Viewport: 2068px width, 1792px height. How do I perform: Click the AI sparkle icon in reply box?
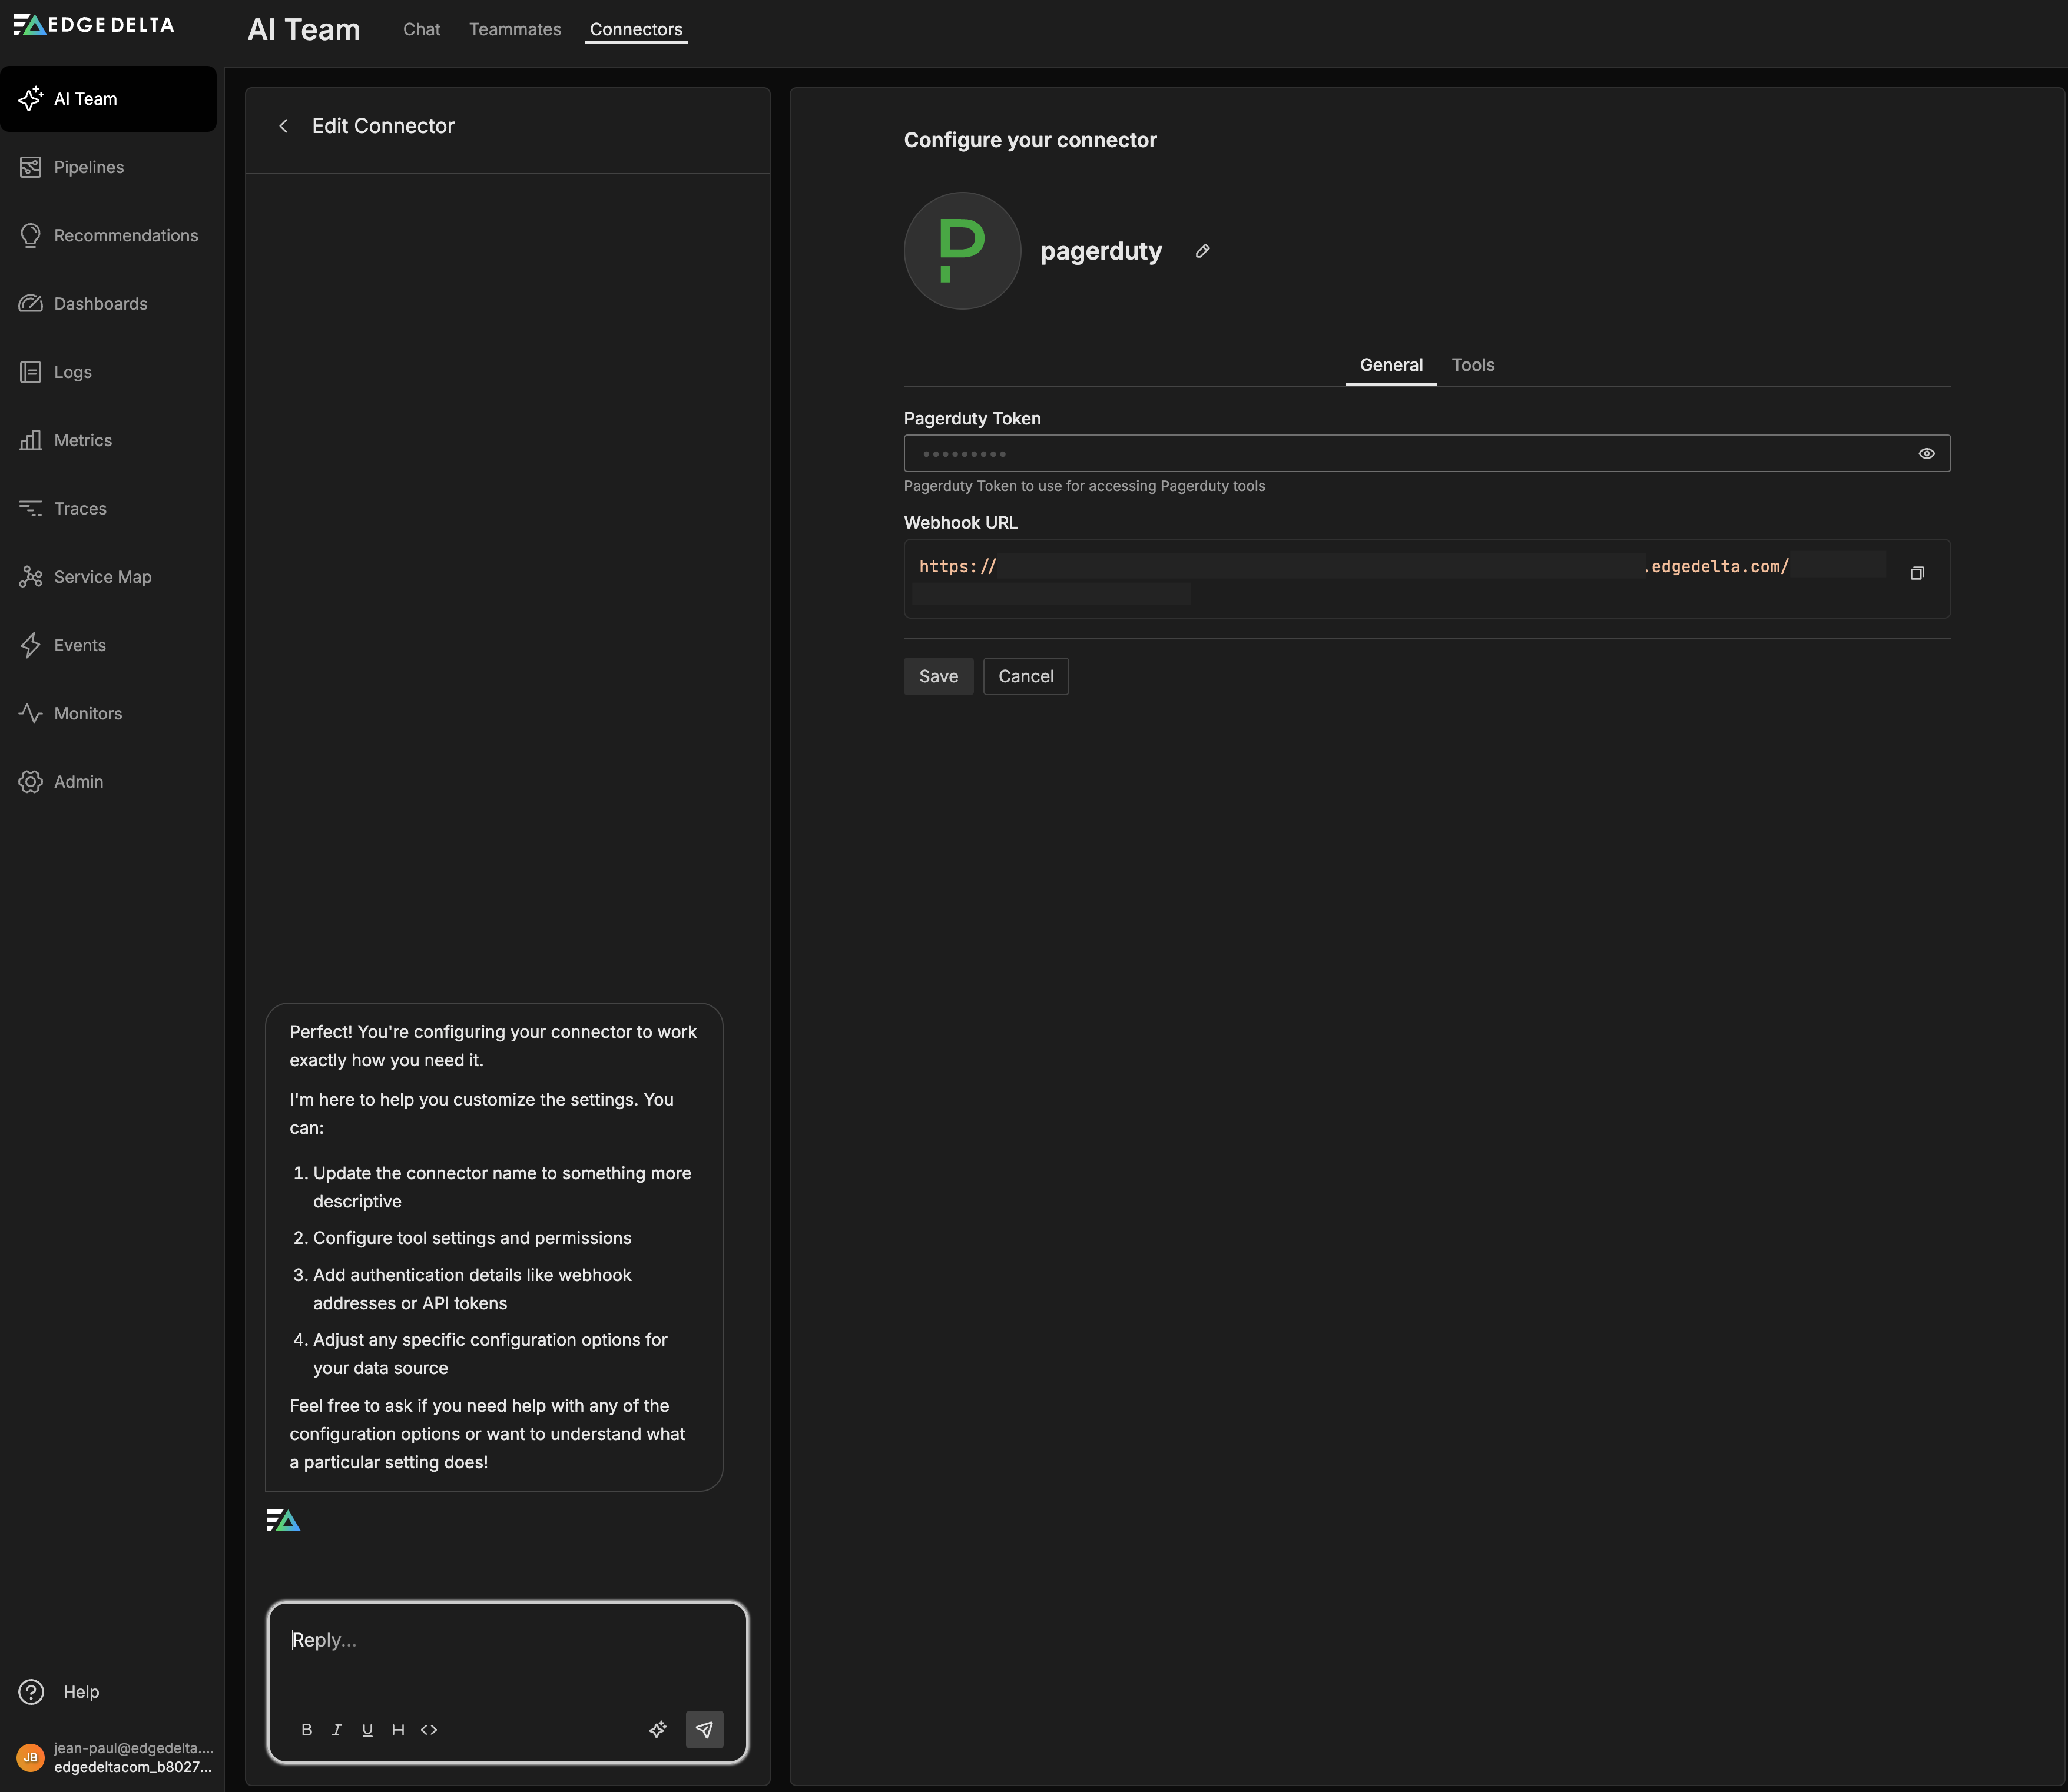tap(657, 1729)
